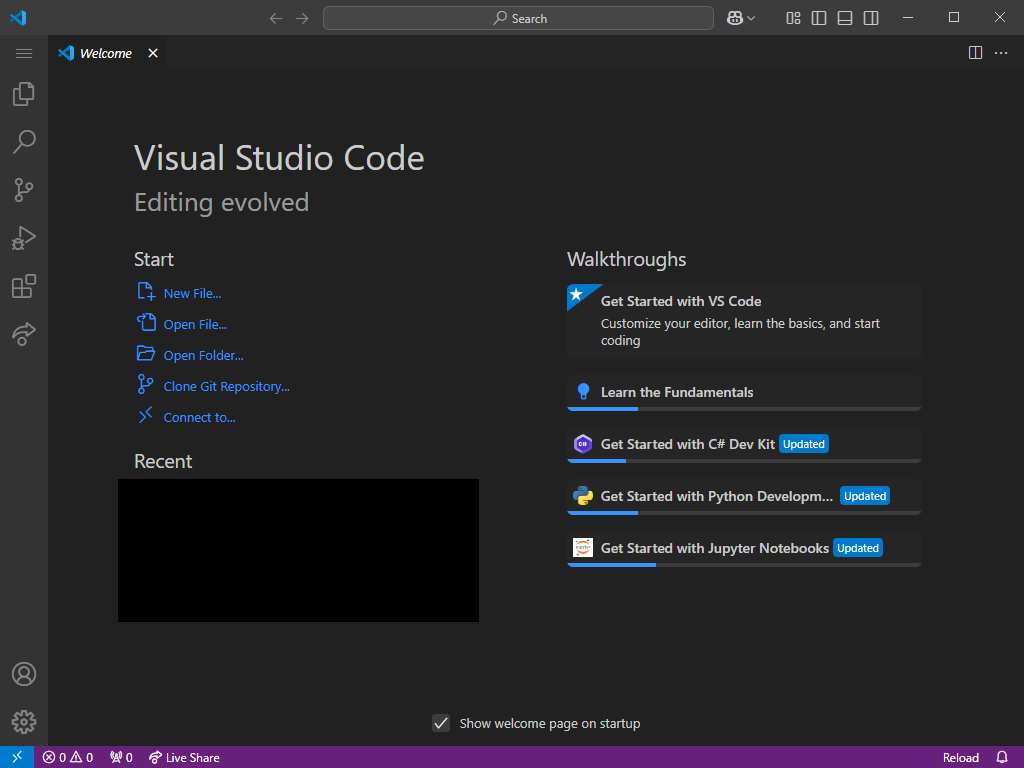
Task: Uncheck Show welcome page on startup
Action: pyautogui.click(x=441, y=722)
